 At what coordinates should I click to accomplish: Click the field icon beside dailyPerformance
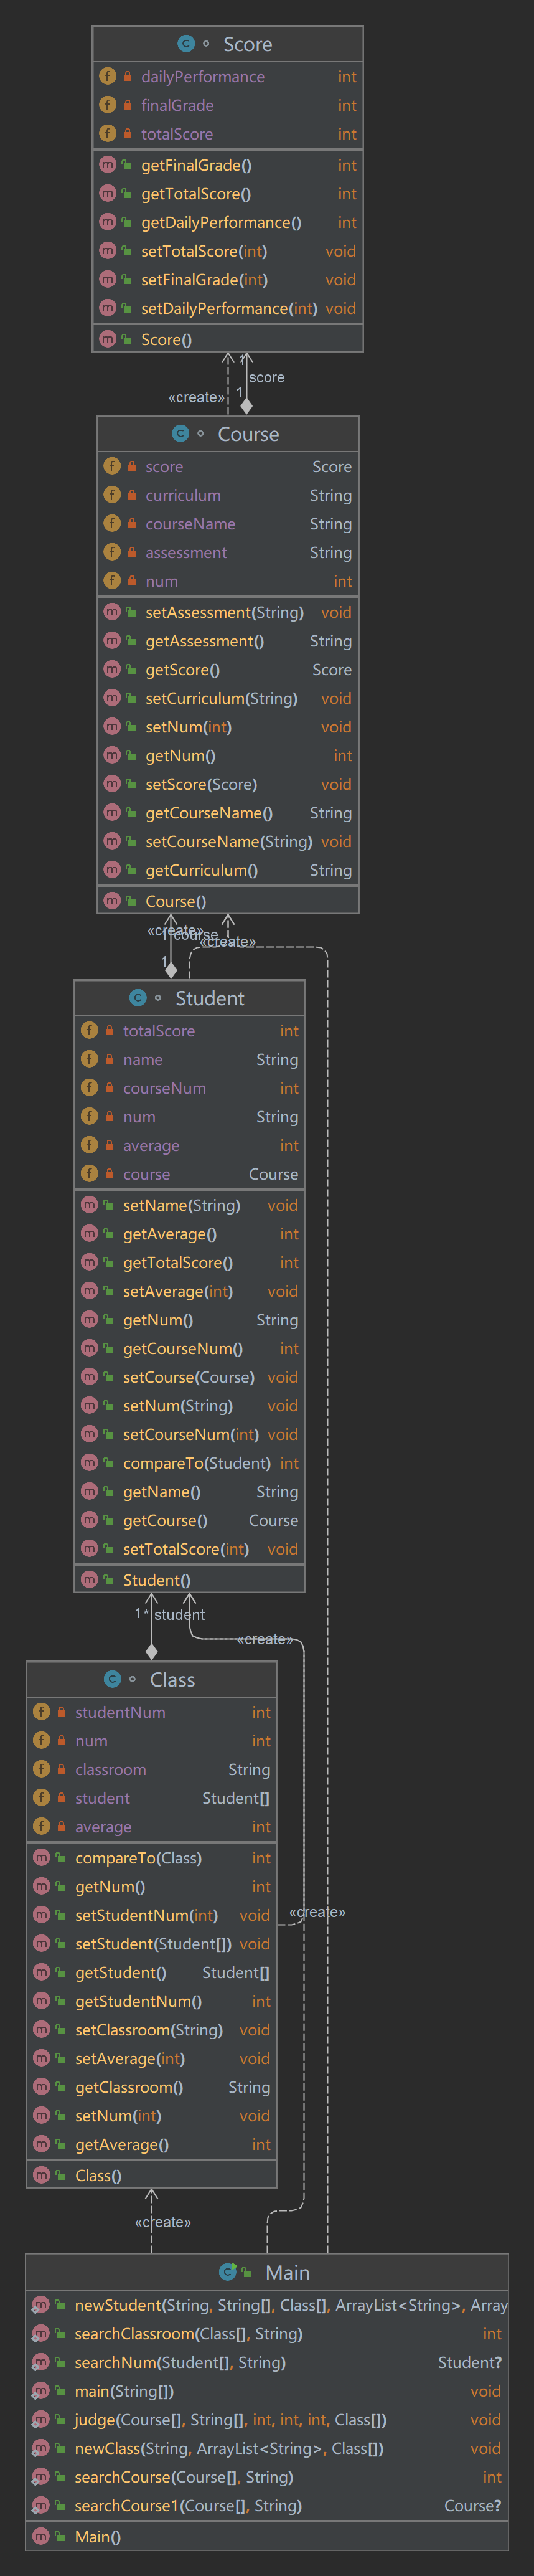coord(108,76)
